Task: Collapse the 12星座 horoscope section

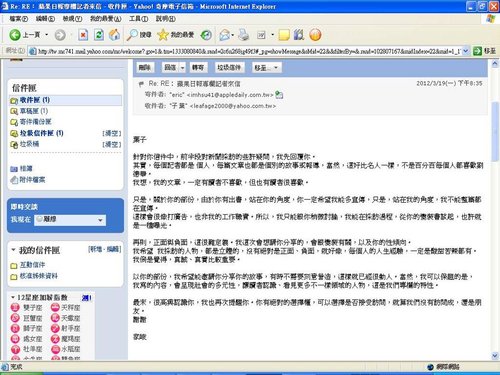Action: pyautogui.click(x=13, y=297)
